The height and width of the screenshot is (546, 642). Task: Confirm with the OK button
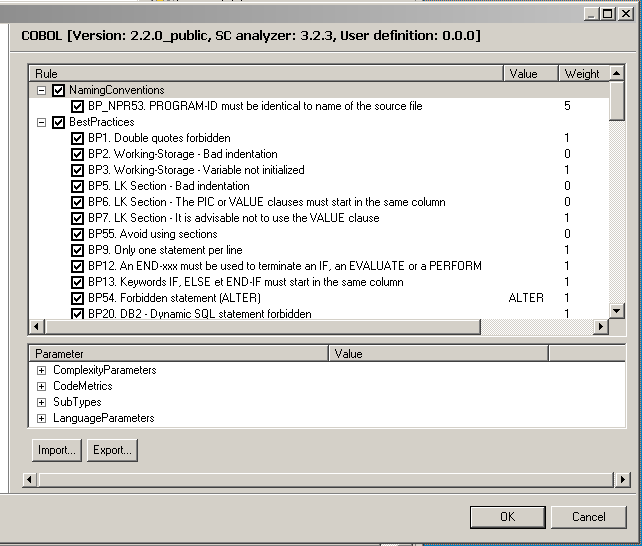508,517
